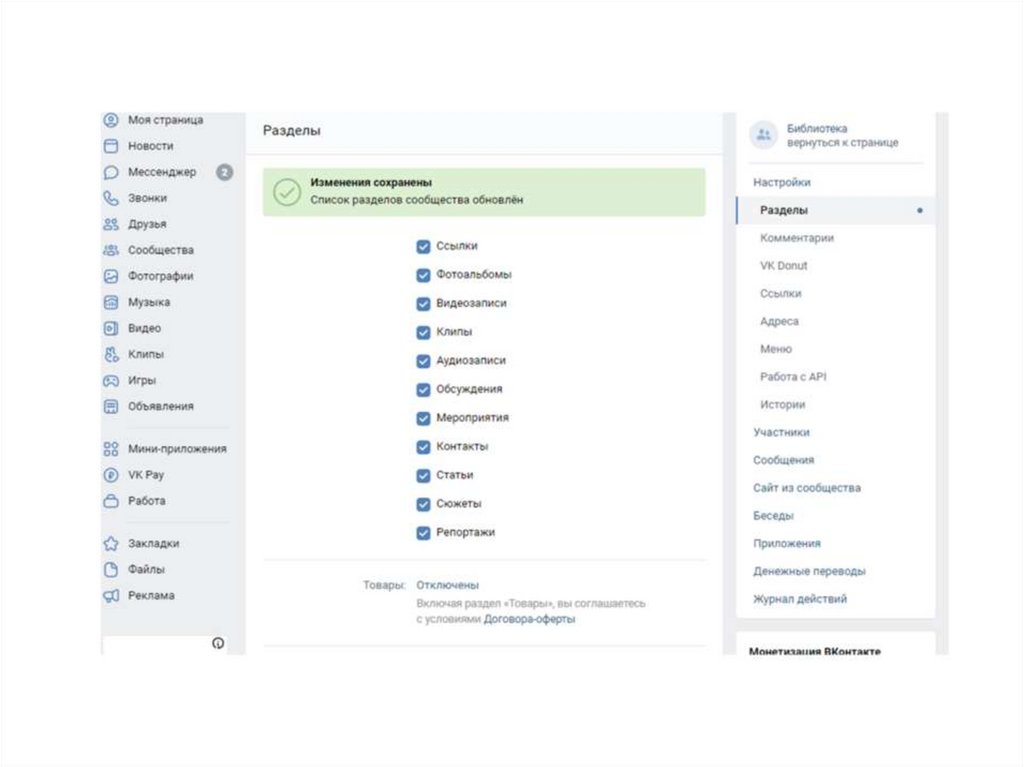Open the Договора-оферты link

[529, 619]
